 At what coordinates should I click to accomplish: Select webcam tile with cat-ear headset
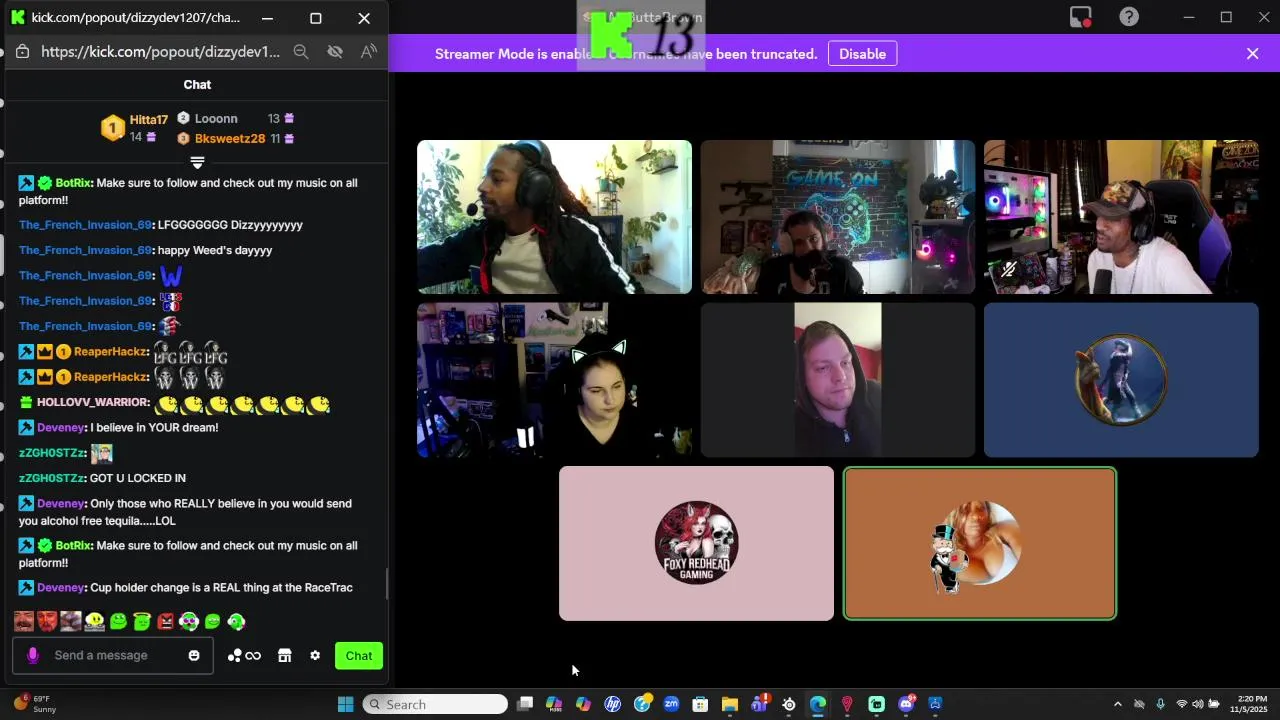(x=554, y=380)
